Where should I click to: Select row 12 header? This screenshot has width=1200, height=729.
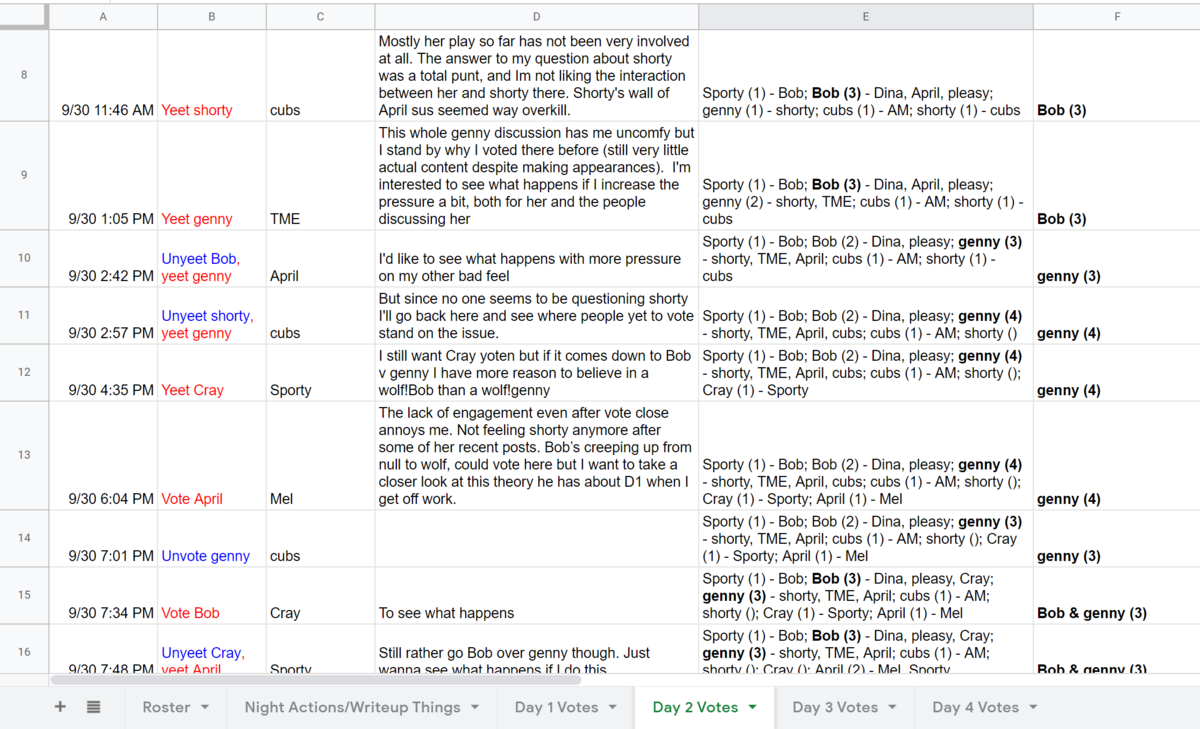(24, 373)
